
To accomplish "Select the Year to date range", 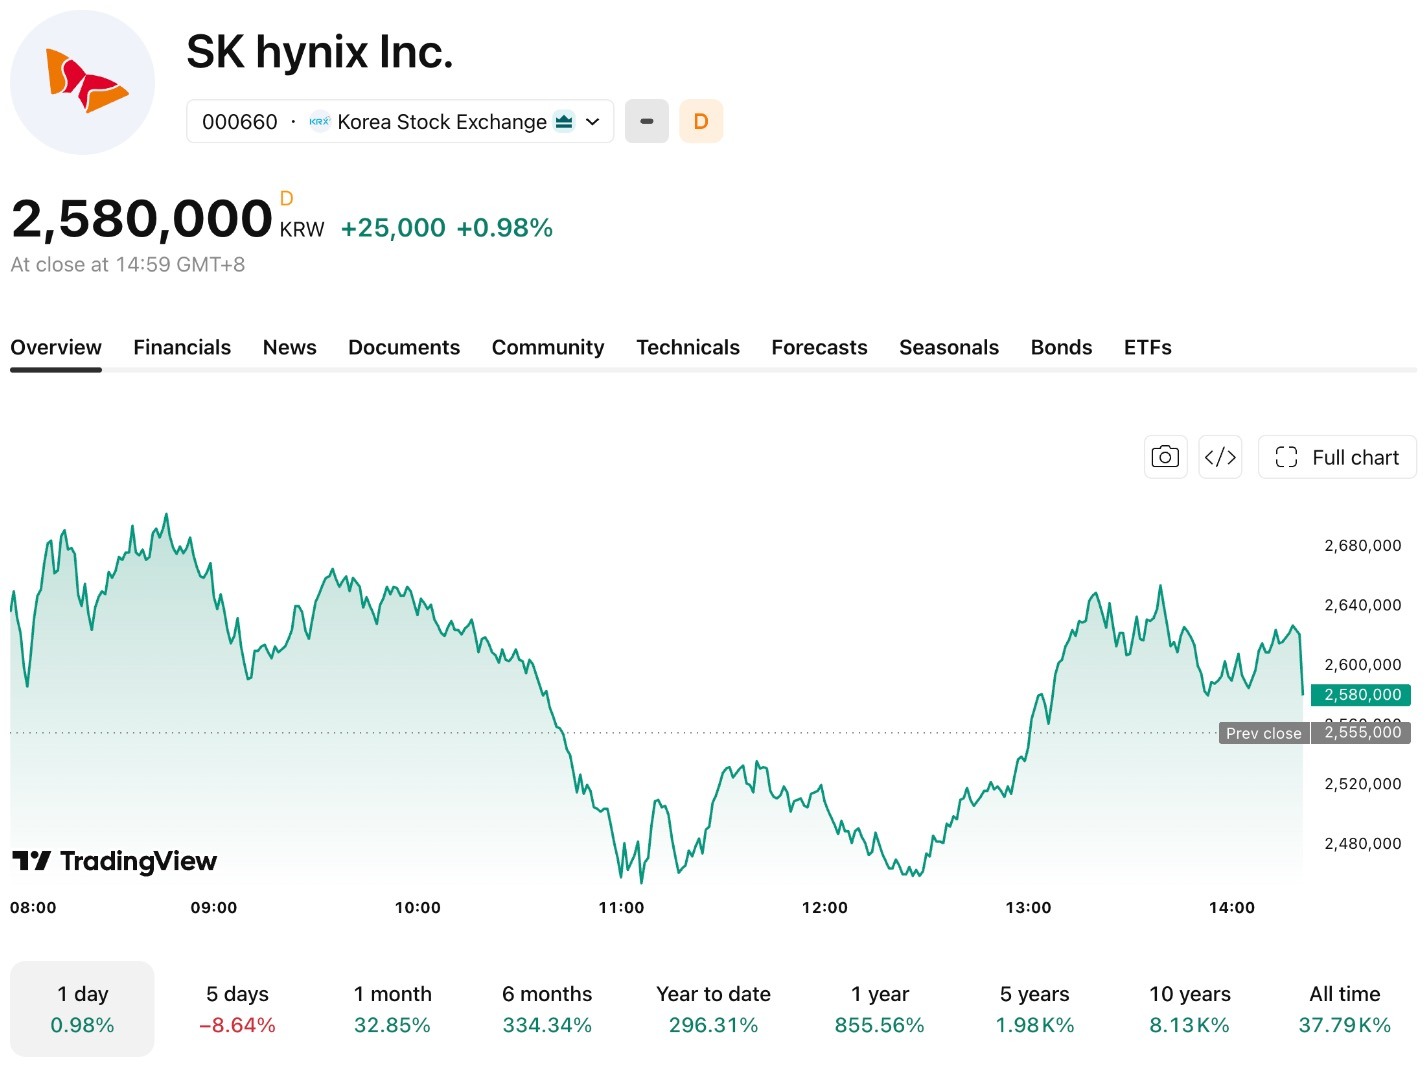I will coord(714,1009).
